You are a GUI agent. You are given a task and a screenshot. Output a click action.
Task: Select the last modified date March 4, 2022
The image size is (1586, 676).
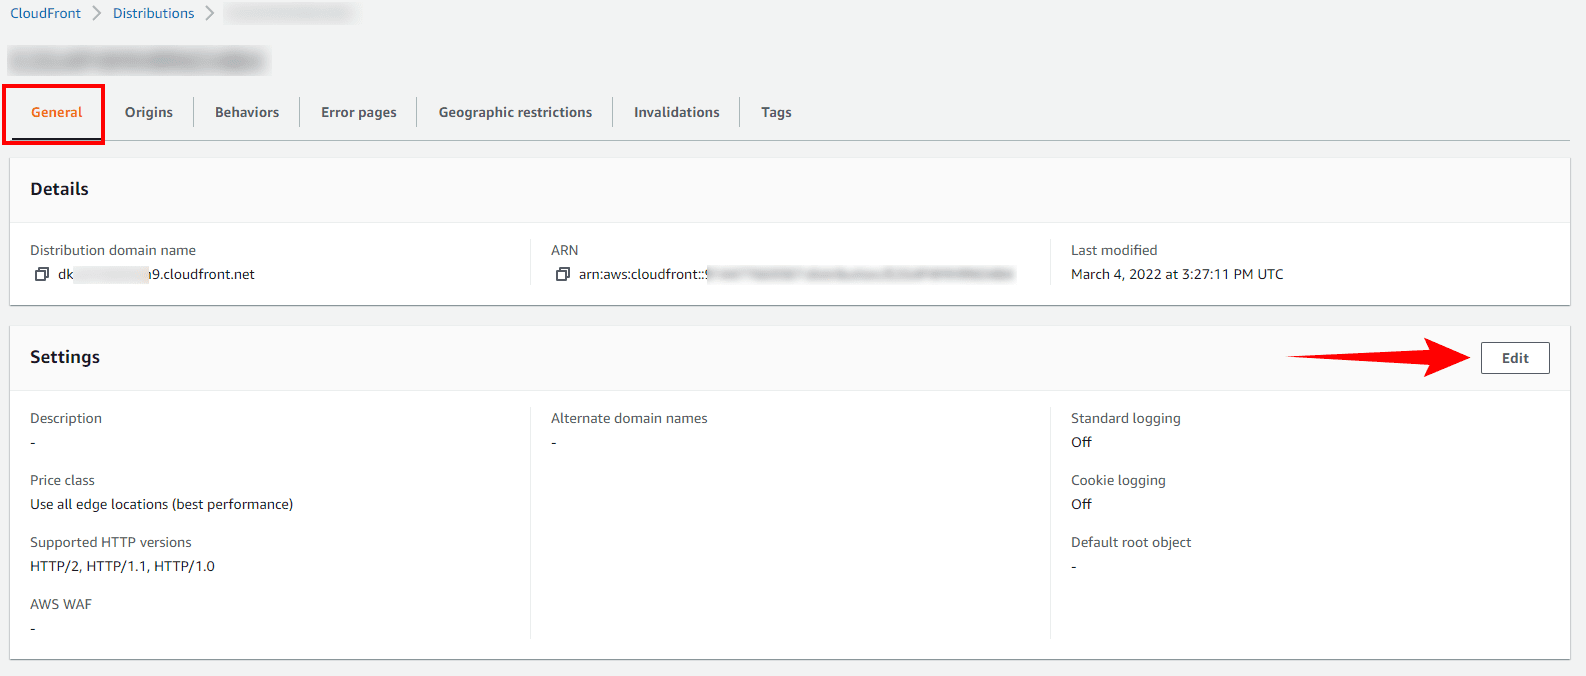1177,274
